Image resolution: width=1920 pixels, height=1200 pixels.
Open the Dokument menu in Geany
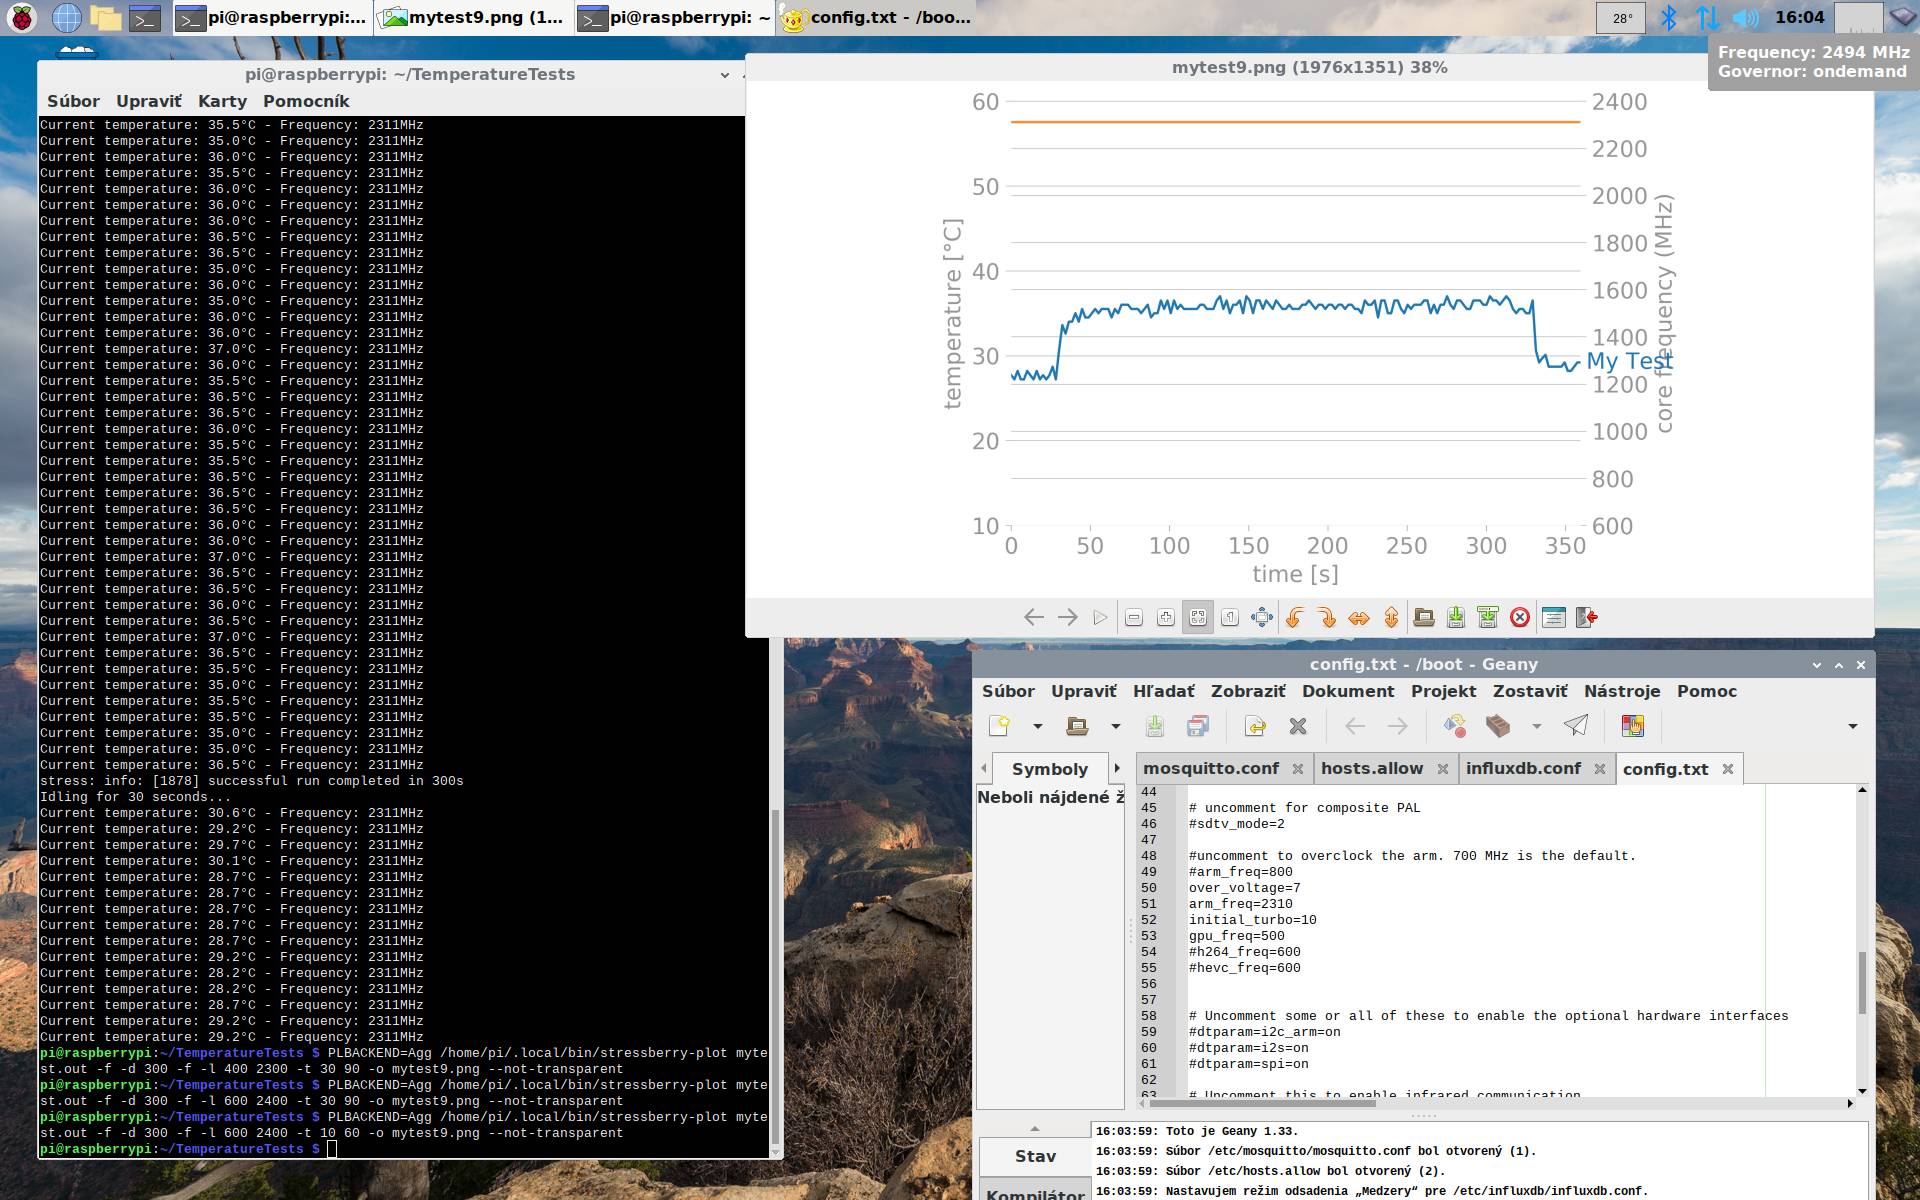tap(1347, 691)
